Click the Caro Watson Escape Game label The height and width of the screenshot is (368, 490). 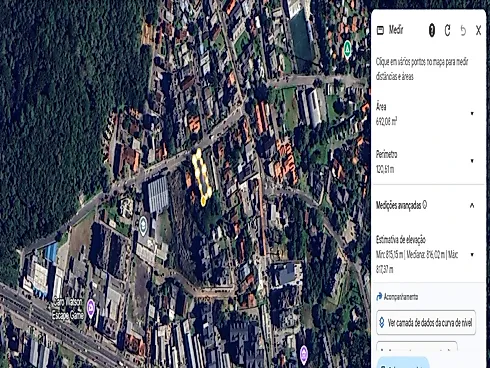click(68, 308)
